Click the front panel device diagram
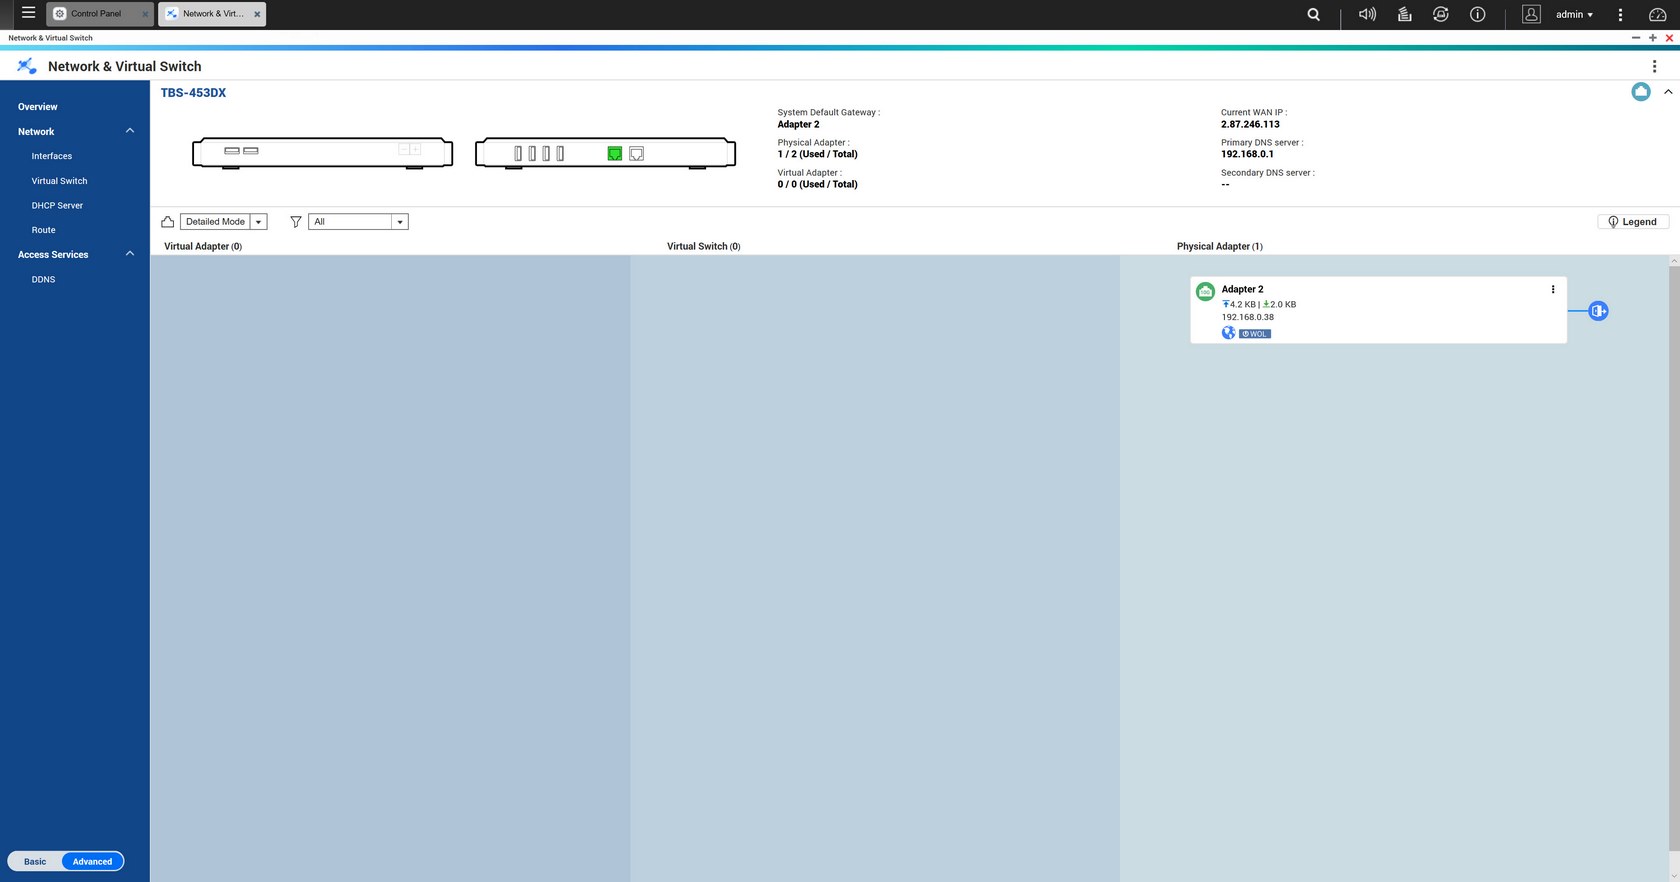The image size is (1680, 882). (x=322, y=153)
